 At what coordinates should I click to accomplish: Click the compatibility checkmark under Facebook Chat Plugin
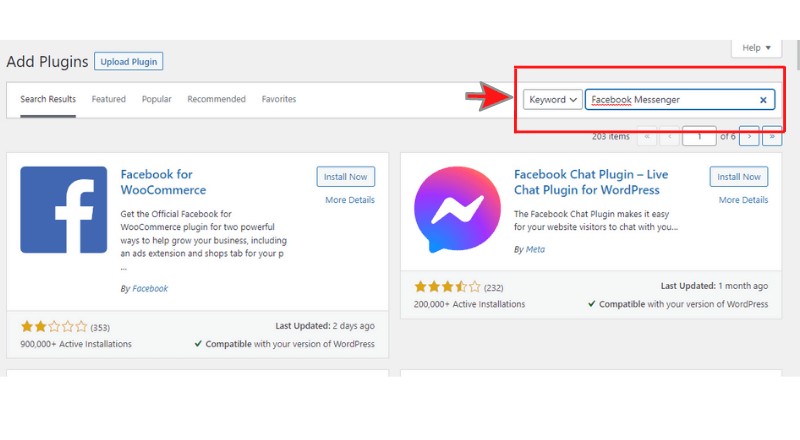[x=591, y=304]
